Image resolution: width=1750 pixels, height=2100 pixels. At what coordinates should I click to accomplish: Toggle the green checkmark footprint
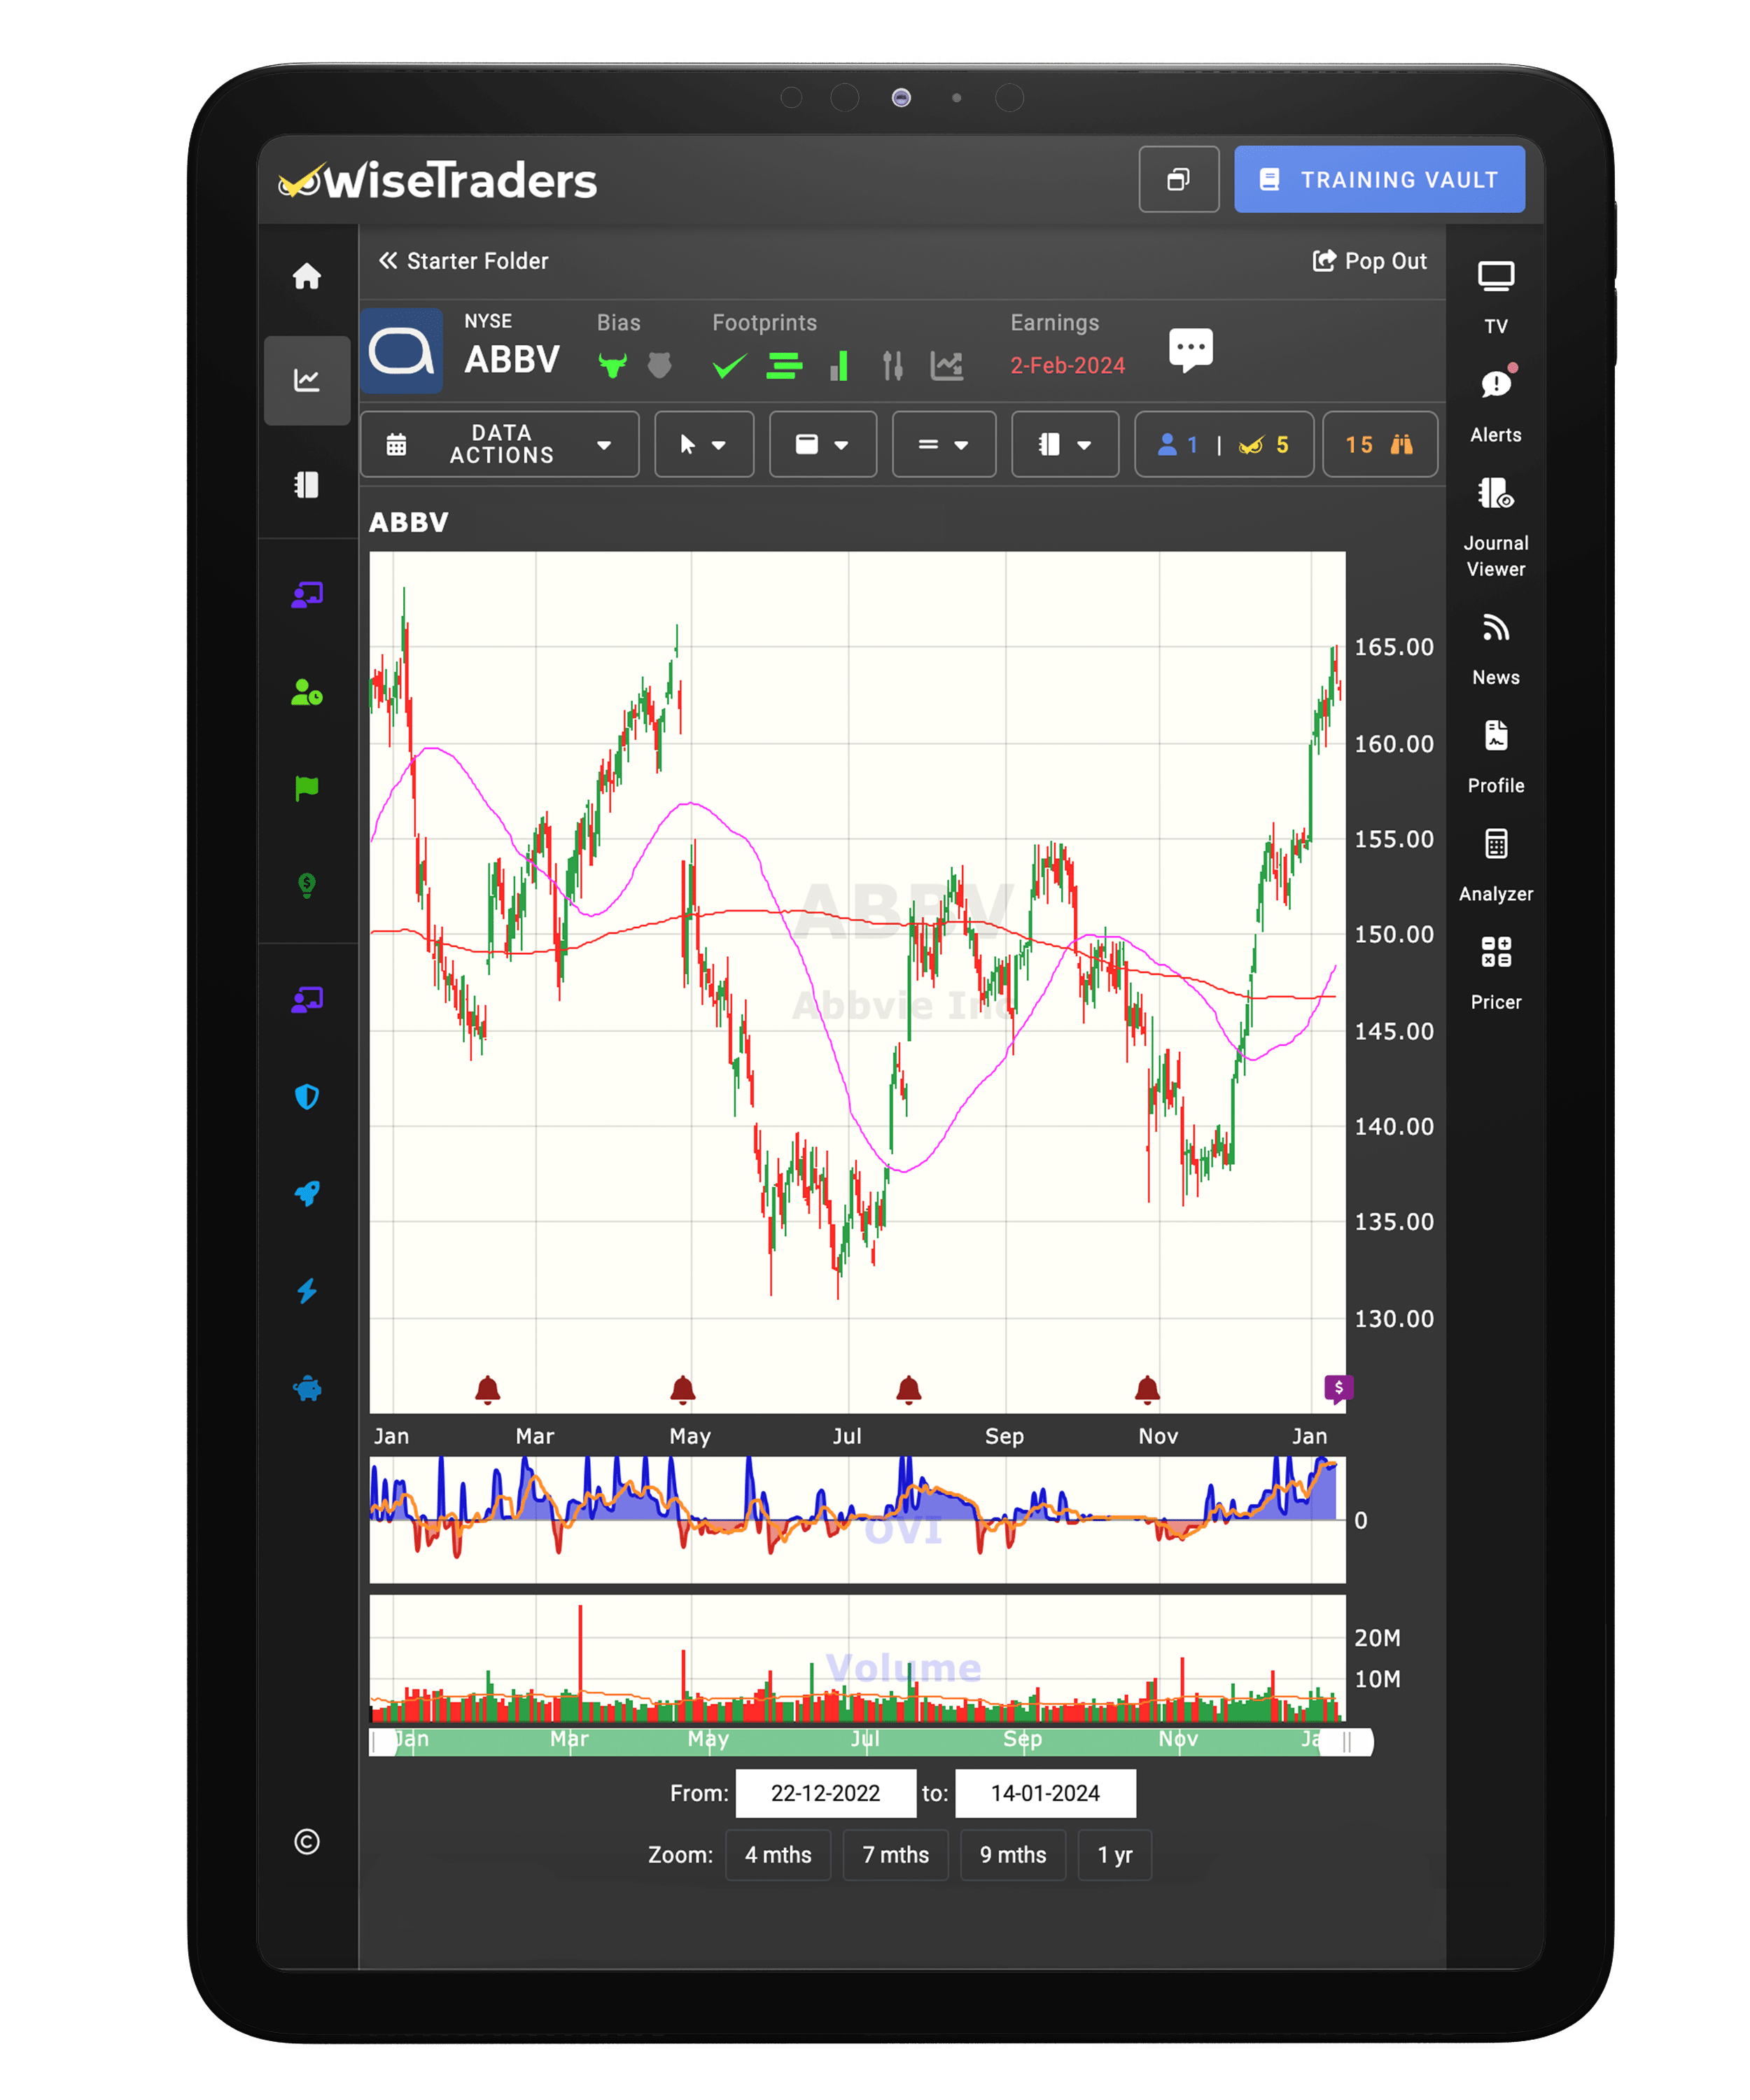coord(729,366)
